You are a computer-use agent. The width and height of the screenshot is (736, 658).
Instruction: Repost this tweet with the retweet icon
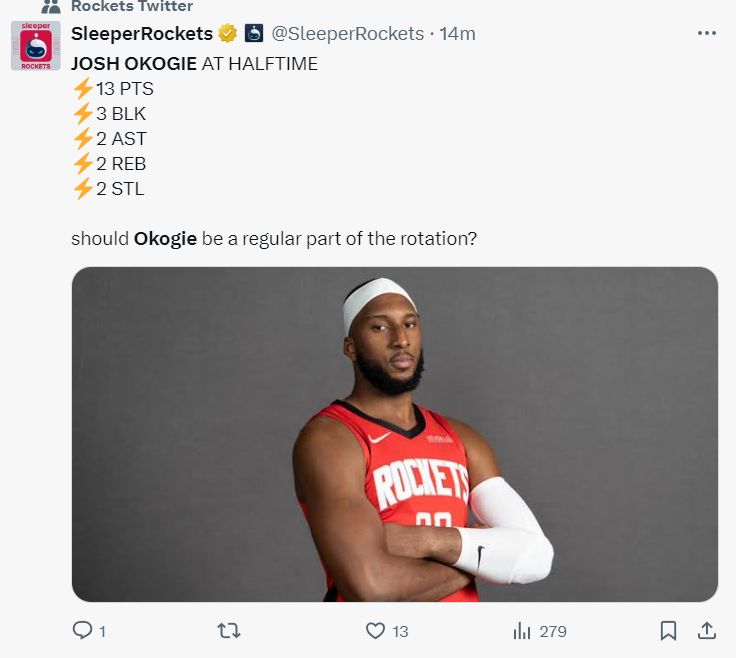click(x=229, y=631)
